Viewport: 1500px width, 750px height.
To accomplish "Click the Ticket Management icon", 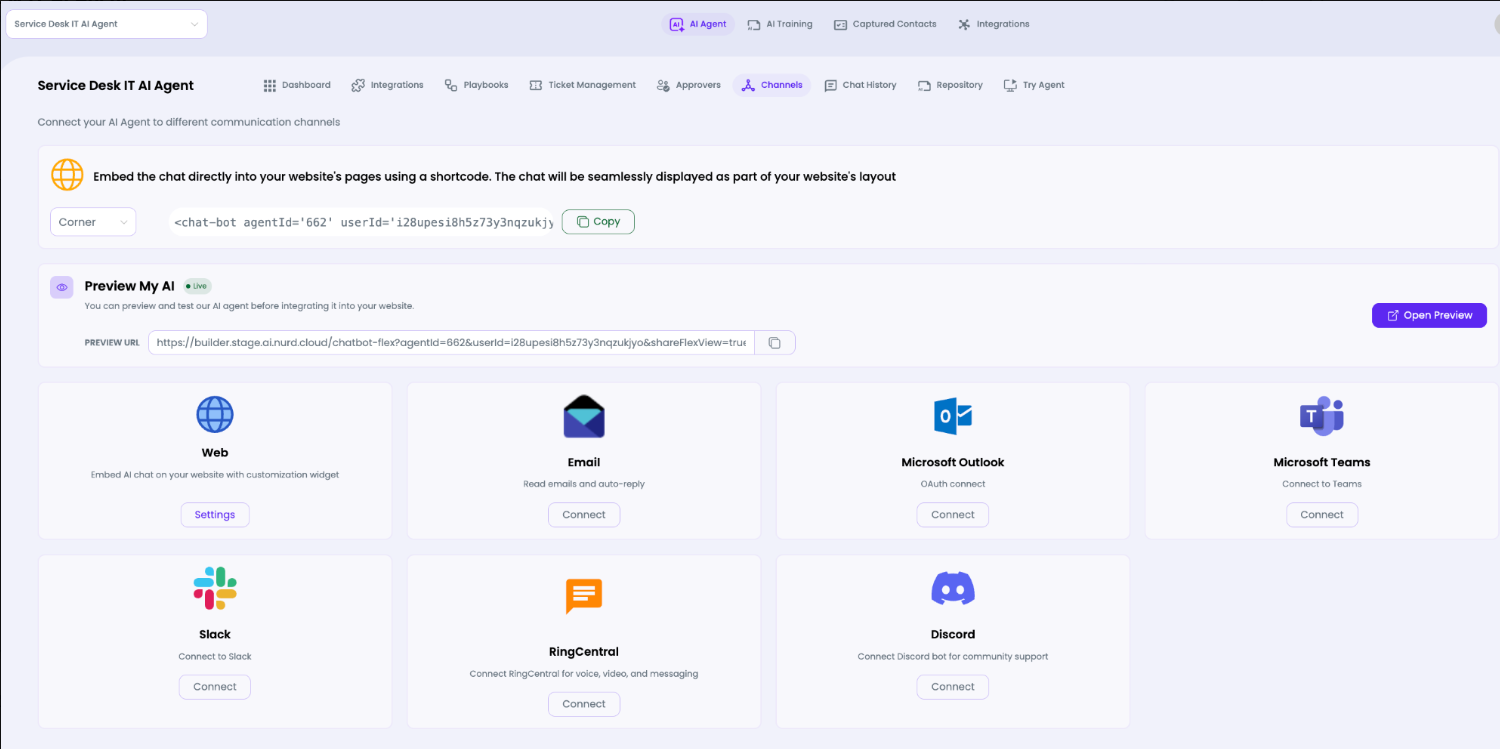I will [536, 85].
